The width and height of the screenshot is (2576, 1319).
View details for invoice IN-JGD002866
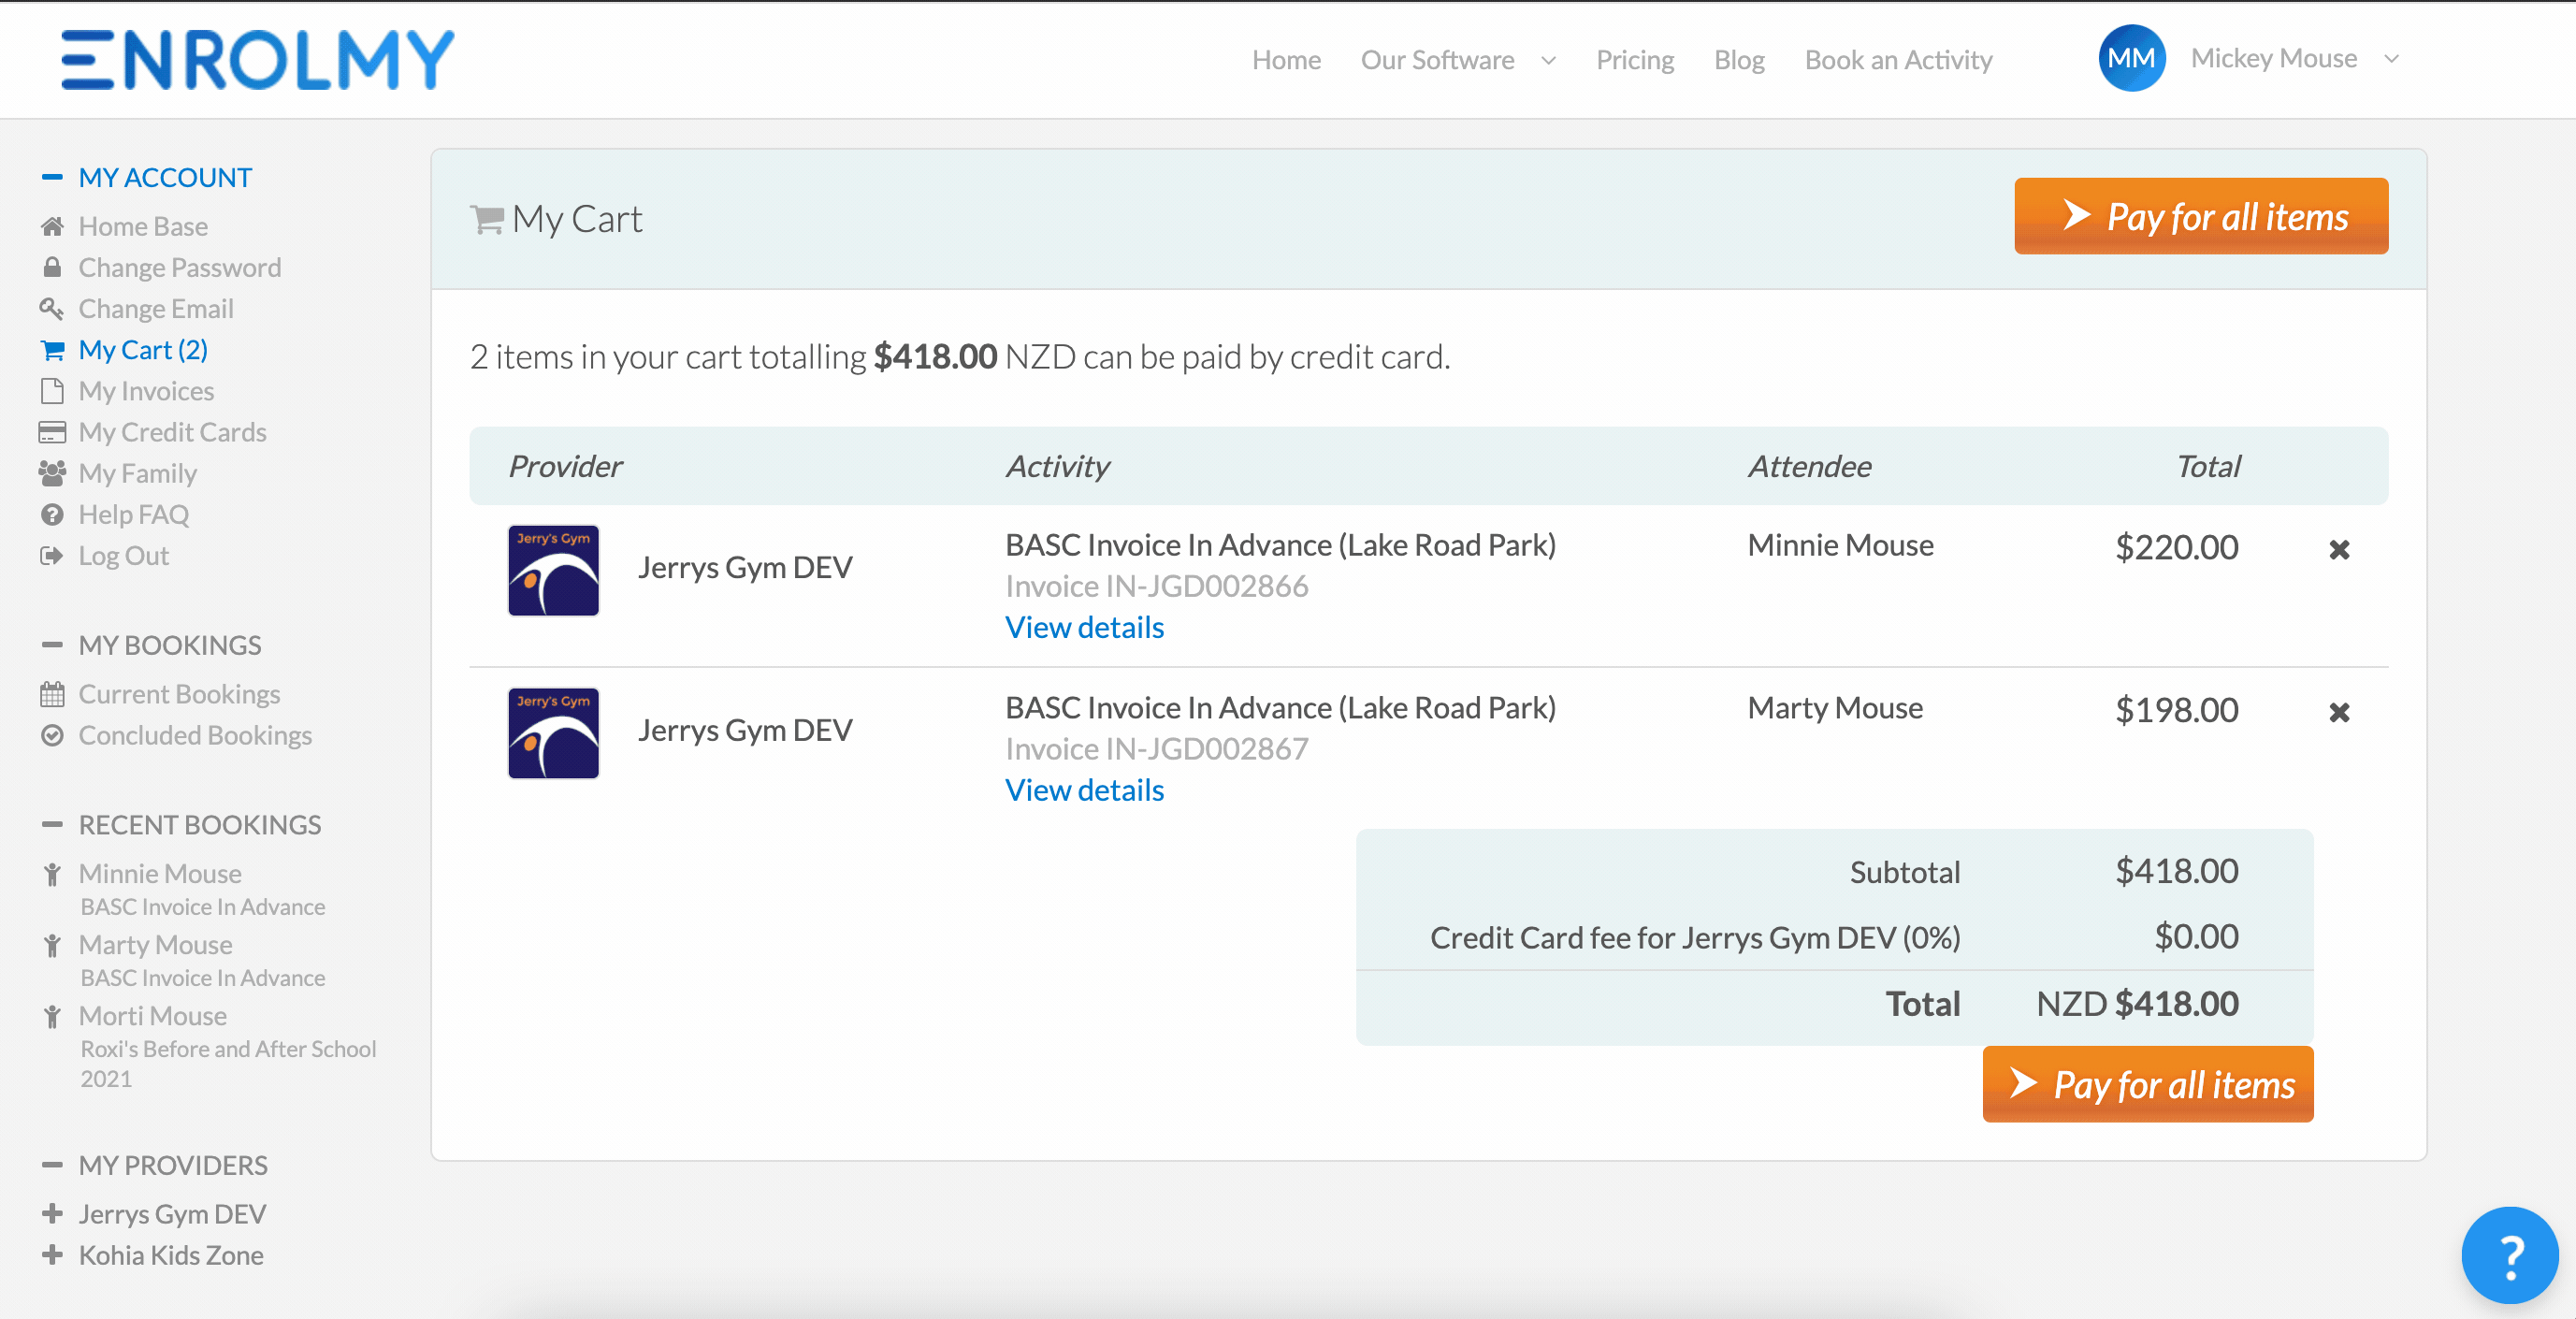[x=1084, y=627]
